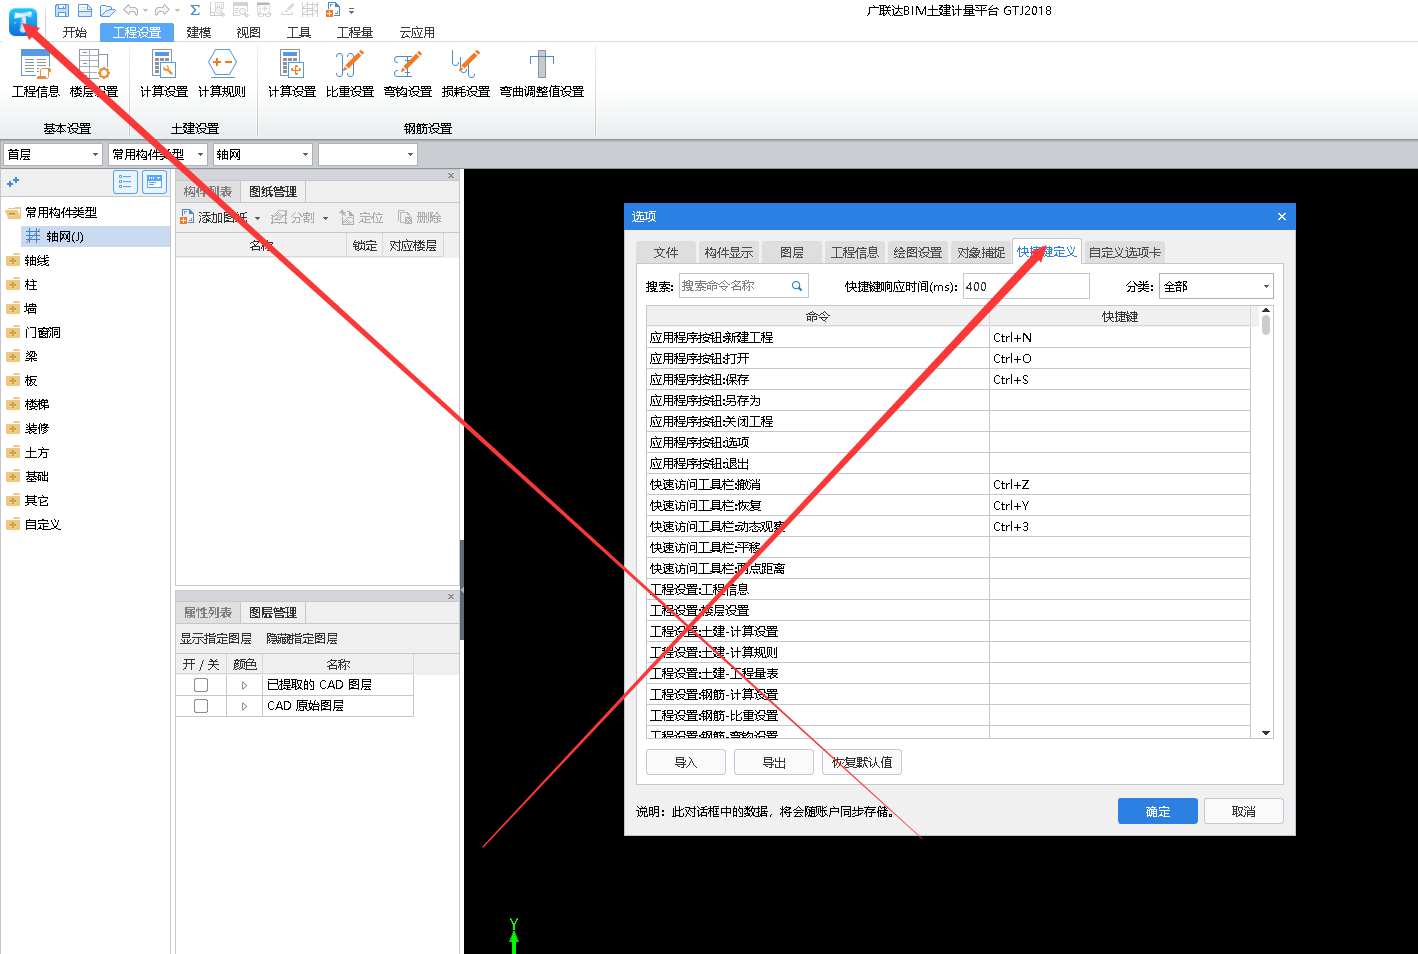Open 添加图纸 dropdown arrow
The image size is (1418, 954).
(257, 218)
